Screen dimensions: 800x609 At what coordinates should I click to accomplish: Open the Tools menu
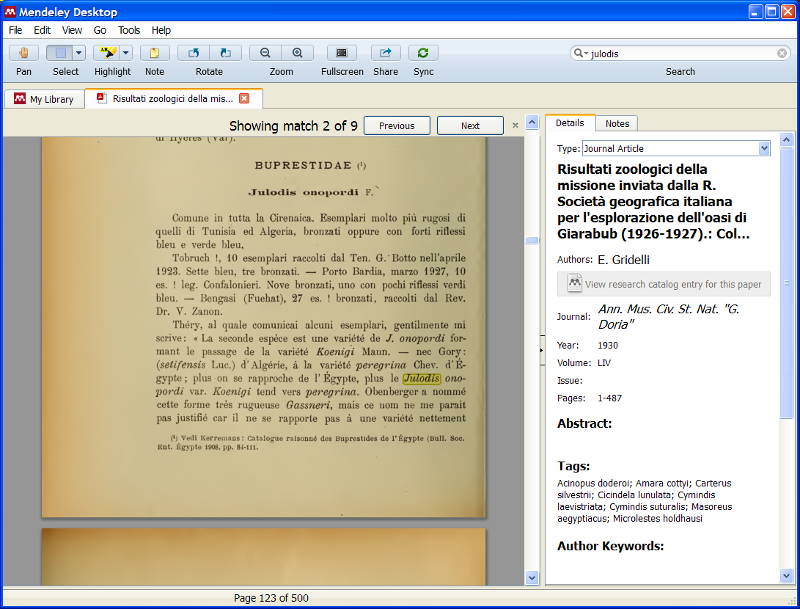[x=129, y=30]
